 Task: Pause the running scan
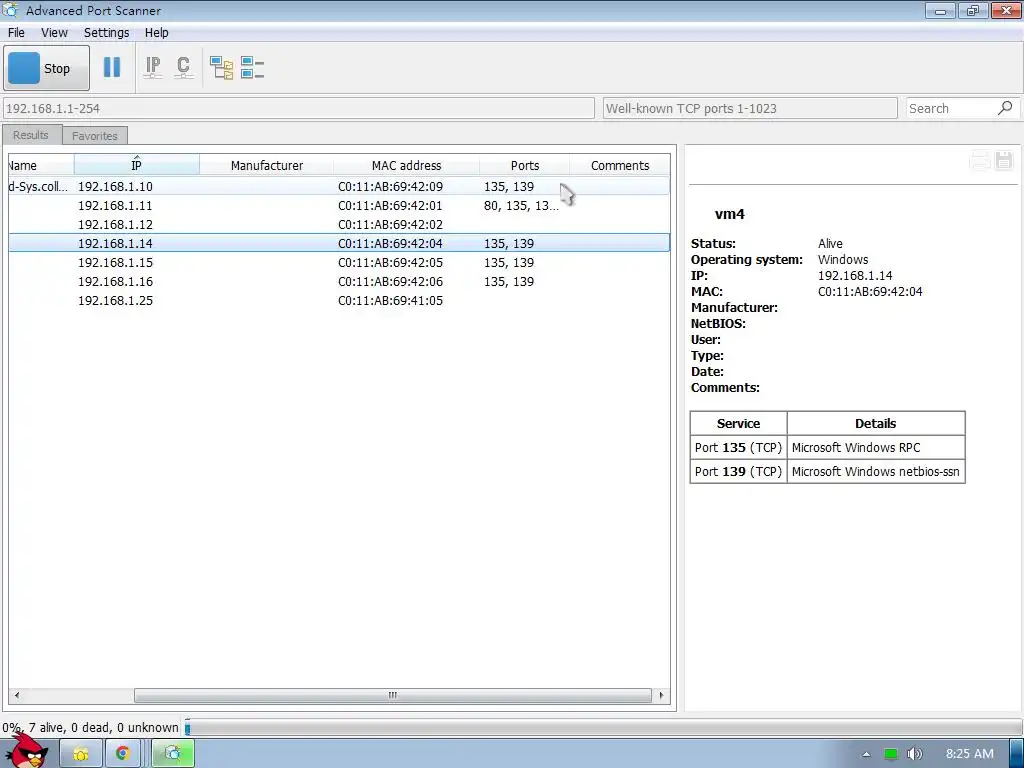pos(112,67)
